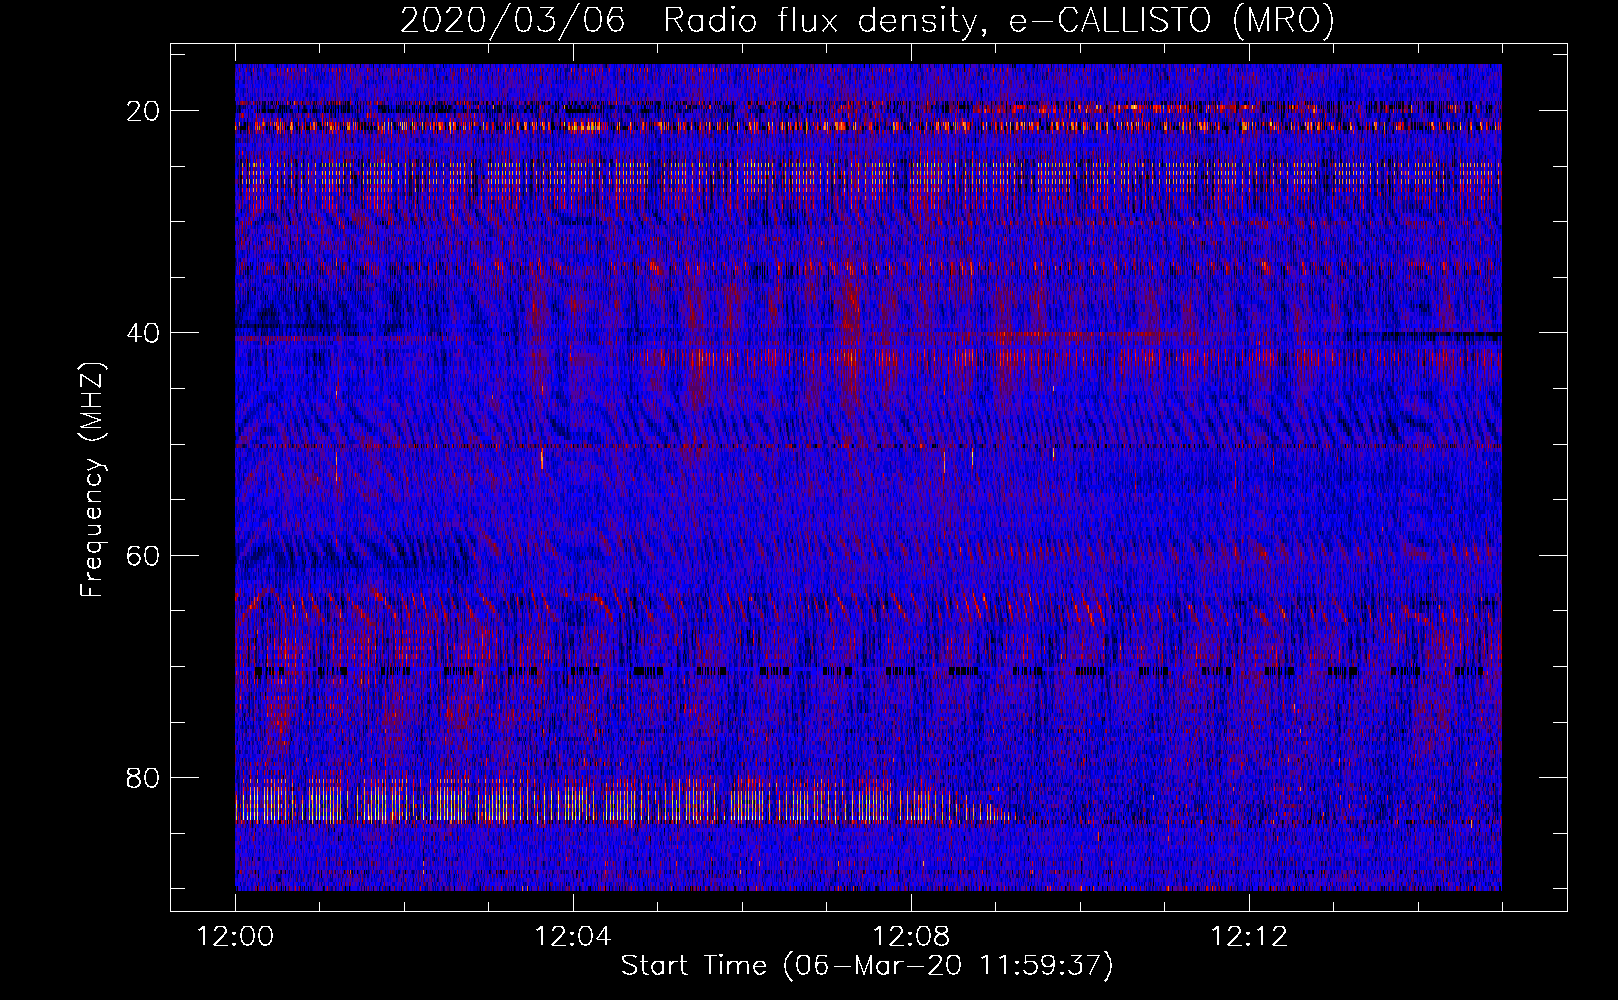Click the time tick label '12:04'

click(x=573, y=937)
